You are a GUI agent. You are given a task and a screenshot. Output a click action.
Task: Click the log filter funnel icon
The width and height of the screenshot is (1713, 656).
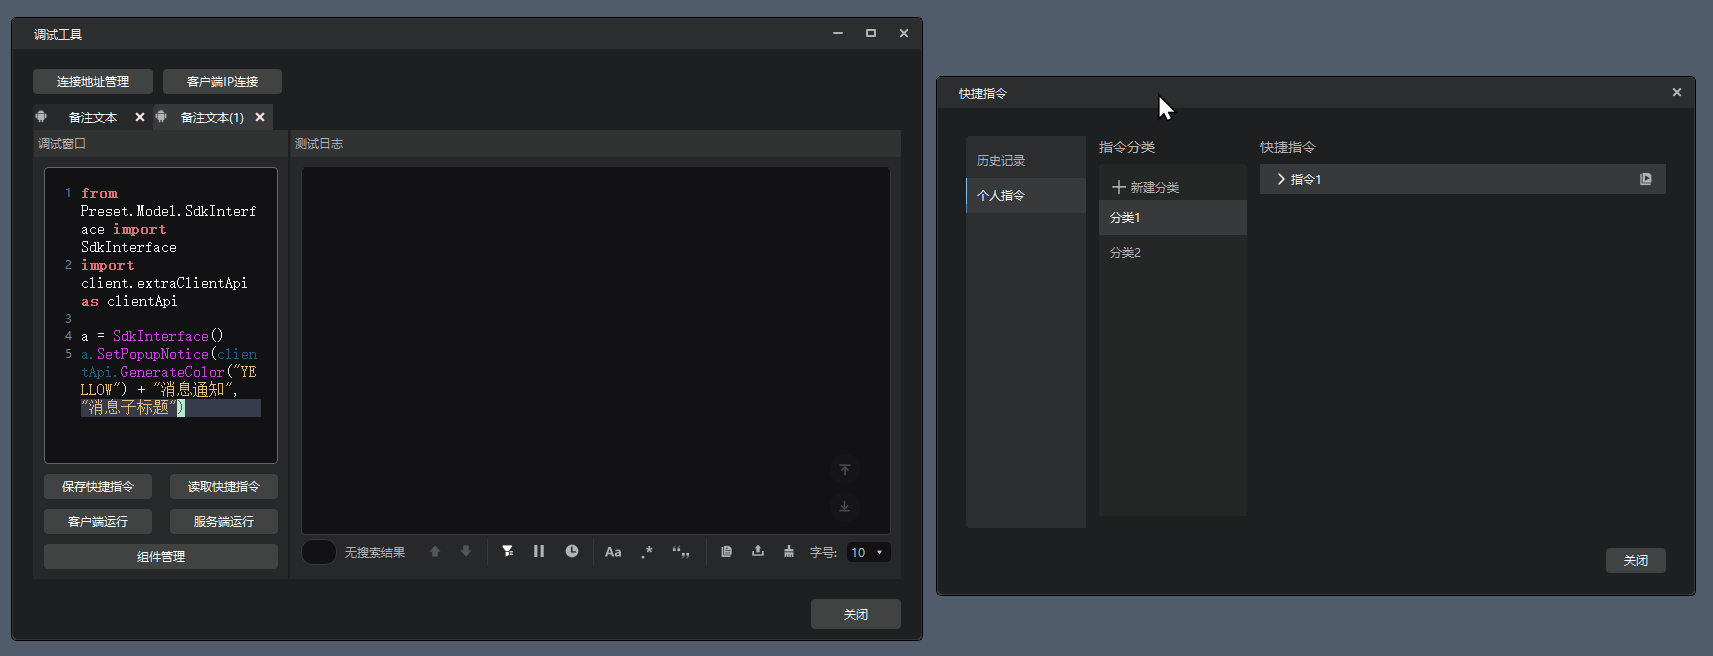click(x=508, y=551)
